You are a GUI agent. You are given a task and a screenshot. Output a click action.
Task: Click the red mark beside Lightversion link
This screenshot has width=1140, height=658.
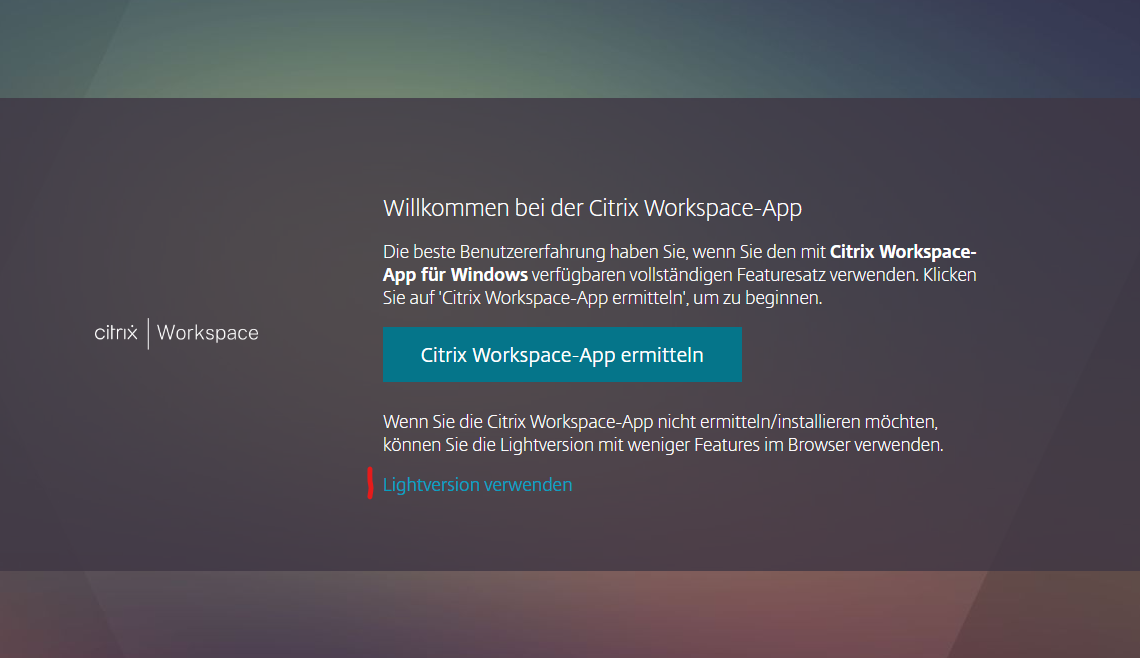(370, 484)
